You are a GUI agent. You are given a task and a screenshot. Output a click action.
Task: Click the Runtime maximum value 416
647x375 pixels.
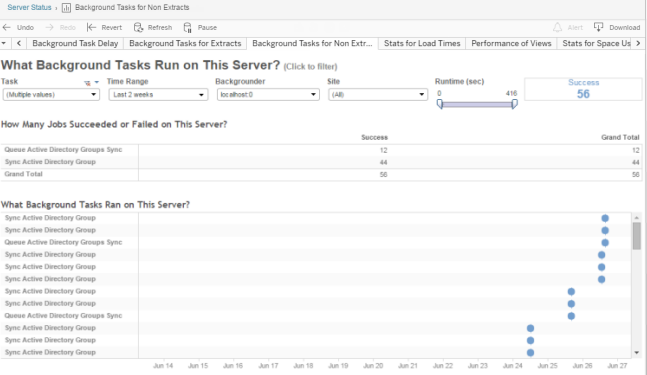[511, 93]
